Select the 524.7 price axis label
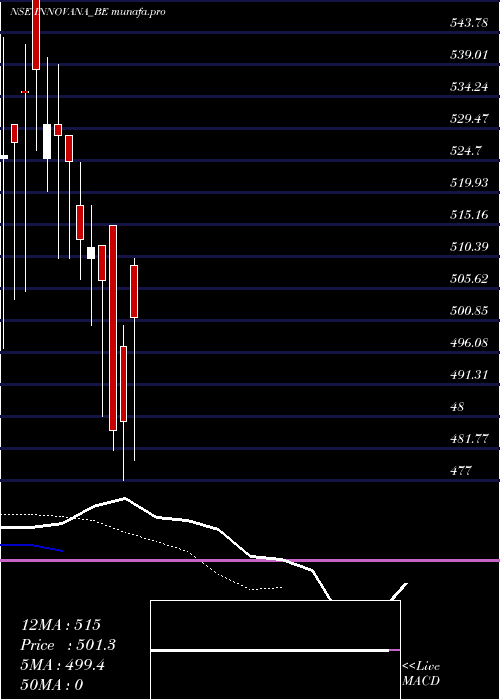The width and height of the screenshot is (500, 700). pyautogui.click(x=465, y=151)
